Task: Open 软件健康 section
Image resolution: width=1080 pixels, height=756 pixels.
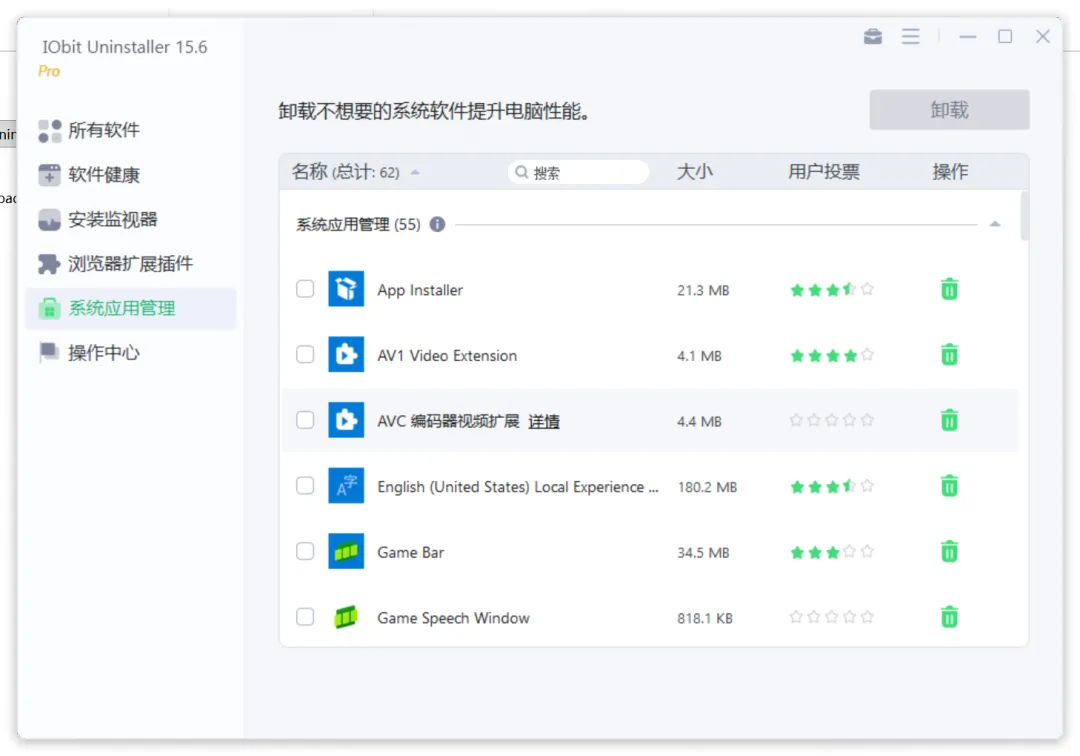Action: (131, 175)
